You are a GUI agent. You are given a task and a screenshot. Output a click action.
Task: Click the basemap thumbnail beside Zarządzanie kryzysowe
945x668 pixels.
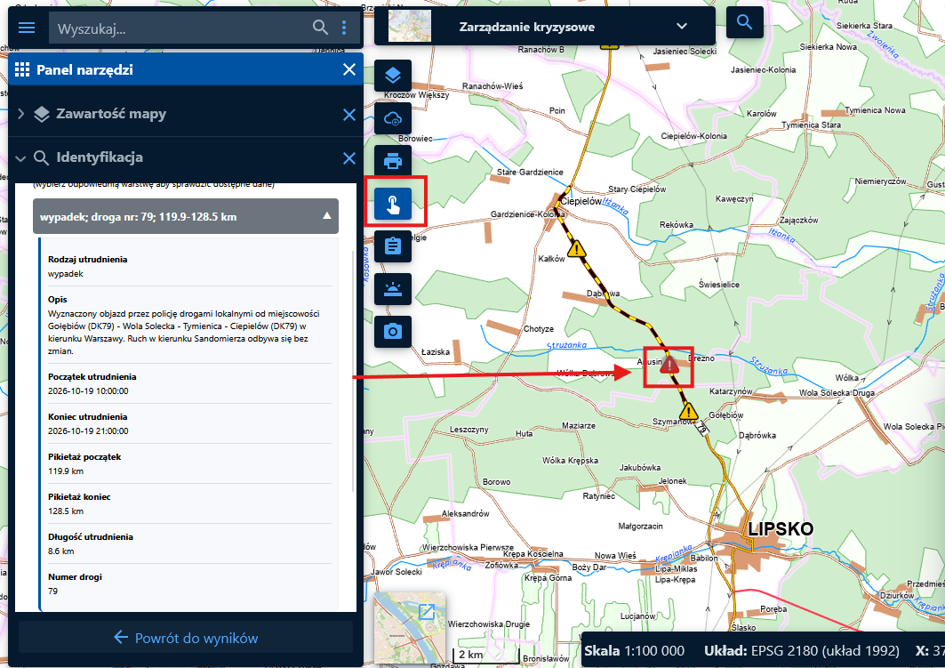pyautogui.click(x=409, y=26)
